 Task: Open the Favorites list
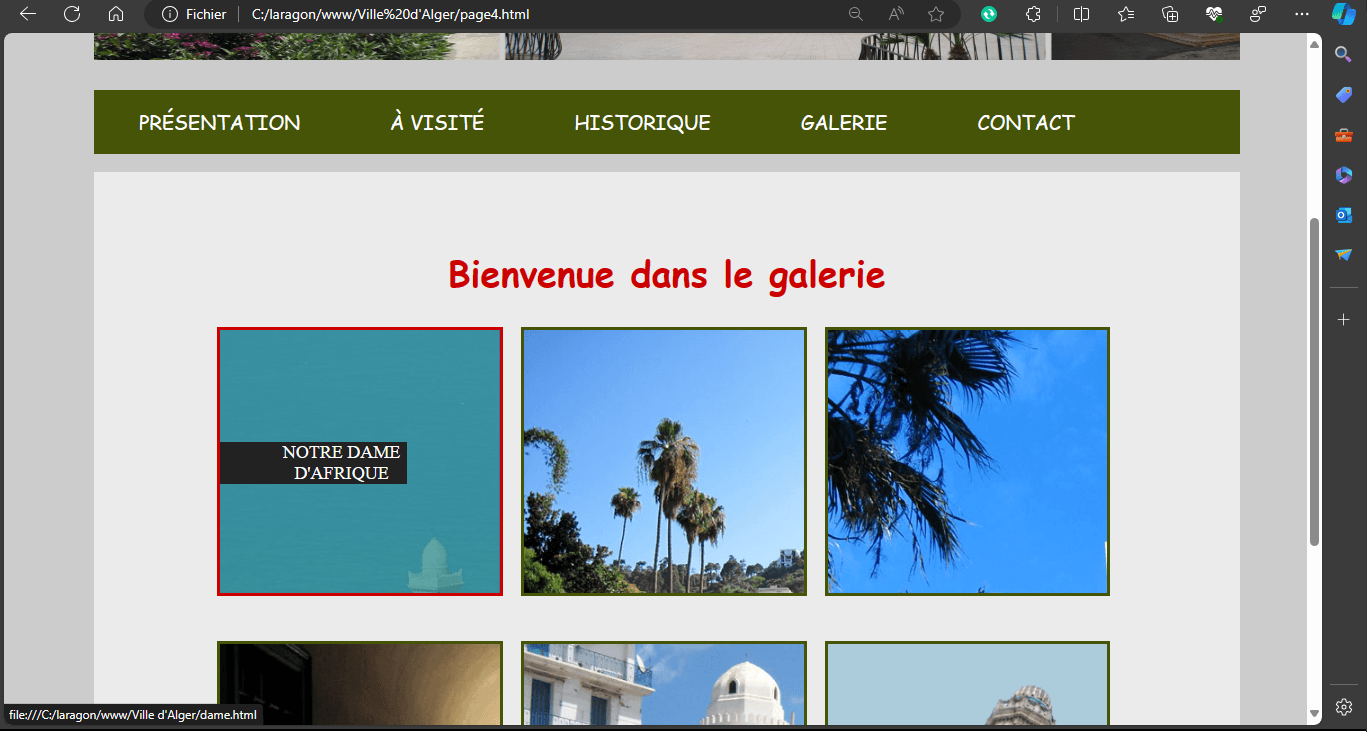pos(1126,14)
